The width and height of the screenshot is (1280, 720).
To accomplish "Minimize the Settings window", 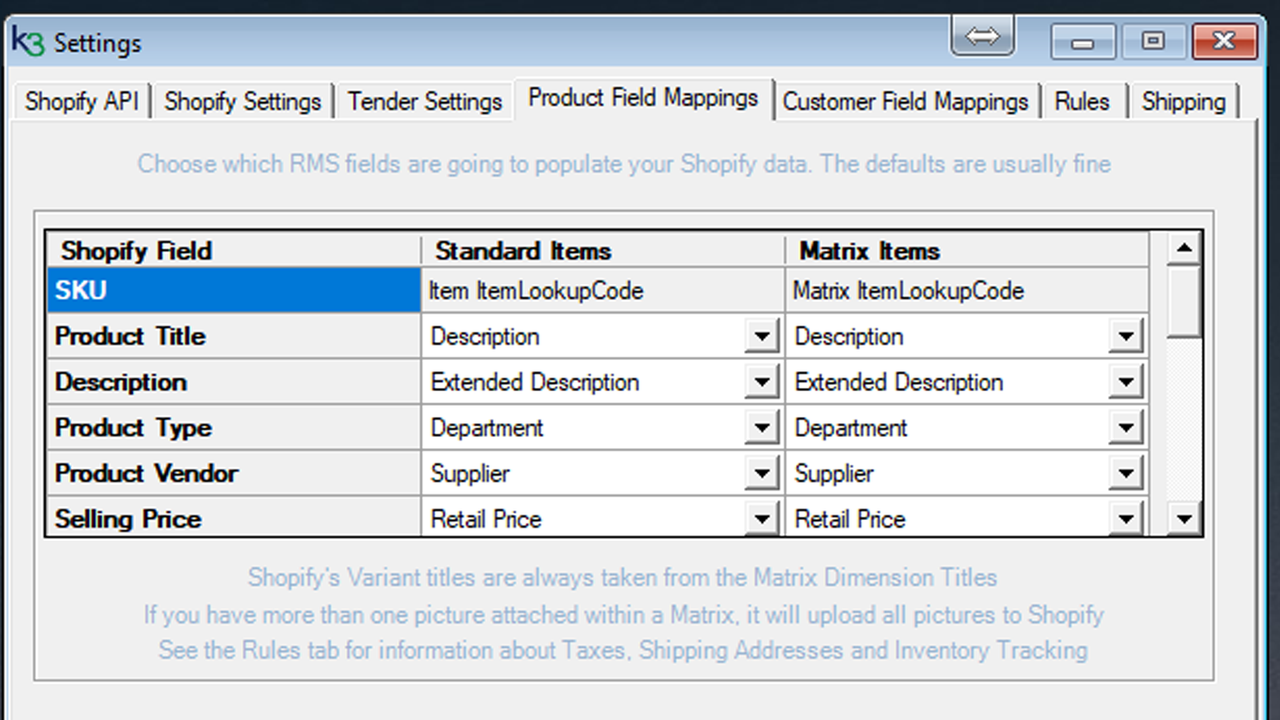I will [1082, 41].
